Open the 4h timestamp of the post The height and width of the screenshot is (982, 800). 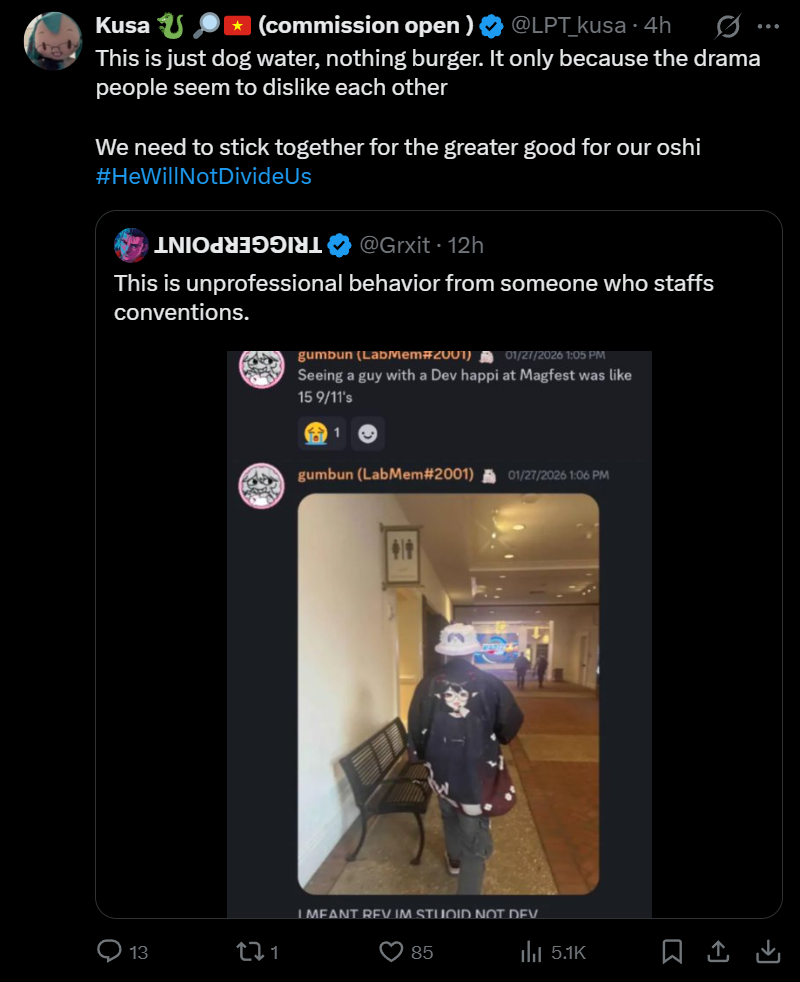657,25
